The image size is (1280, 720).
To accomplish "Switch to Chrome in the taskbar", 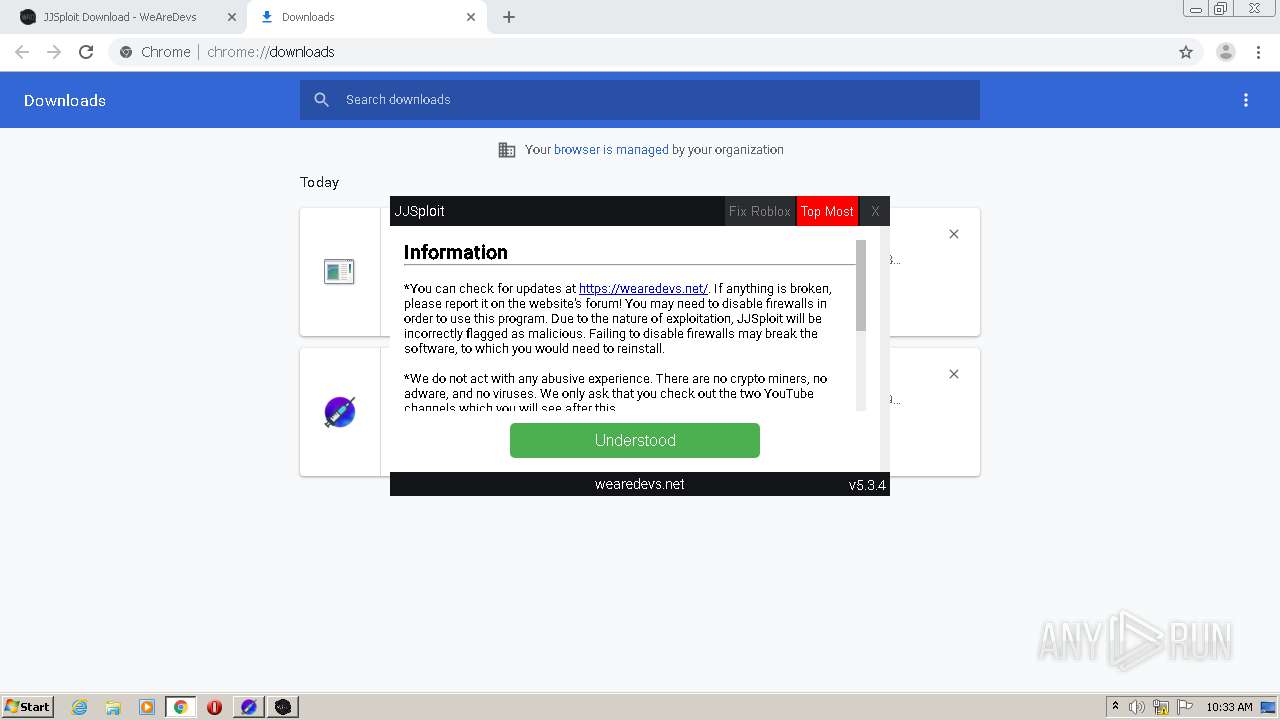I will click(x=181, y=707).
